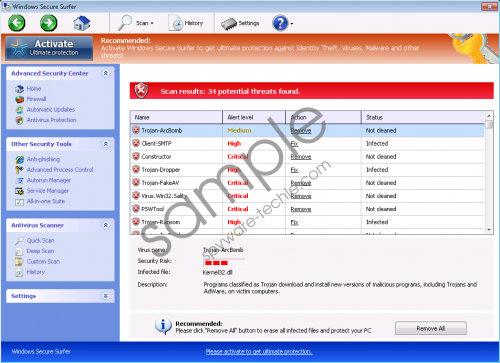Click the blue Help question mark icon
The height and width of the screenshot is (363, 500).
click(x=280, y=23)
